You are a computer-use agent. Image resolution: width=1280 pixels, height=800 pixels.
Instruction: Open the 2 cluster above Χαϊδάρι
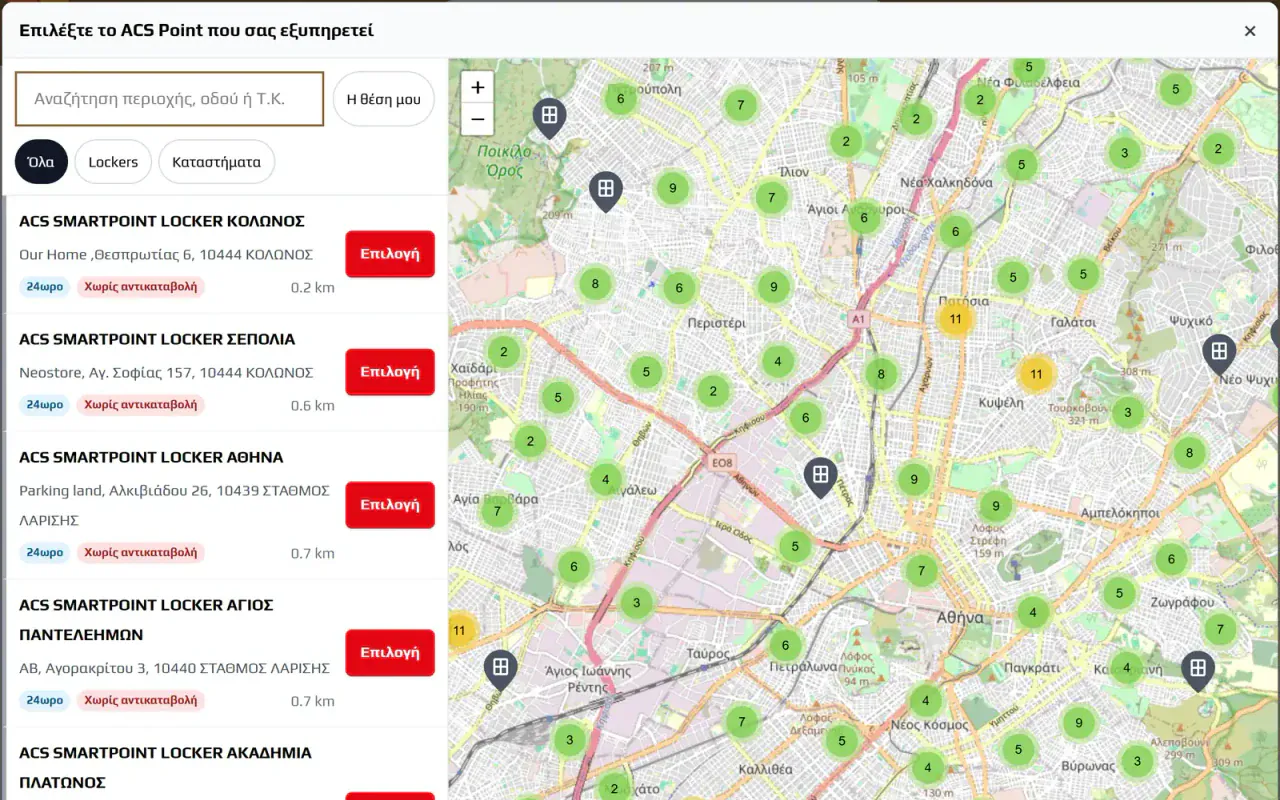[504, 352]
